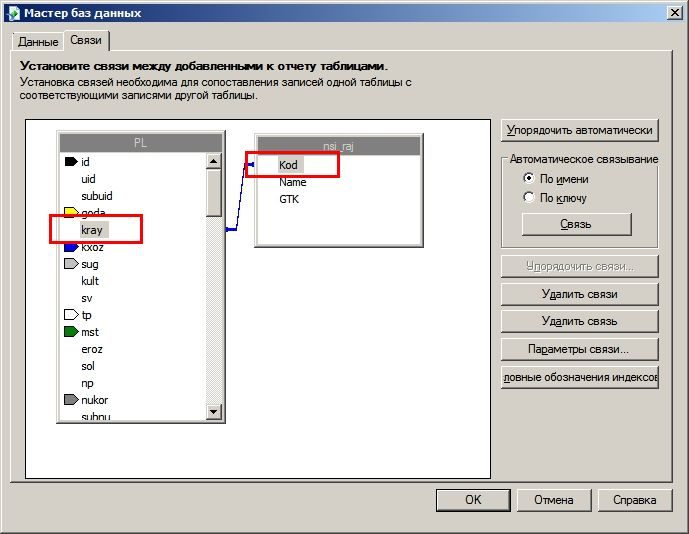Click the dark gray index marker beside nukor

pyautogui.click(x=71, y=400)
